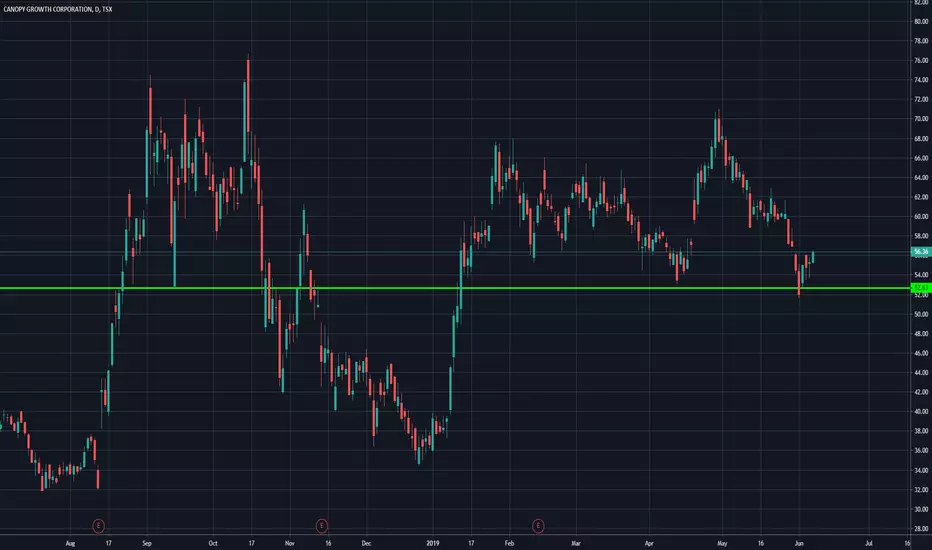Click the '40.00' price axis label
This screenshot has width=932, height=550.
pyautogui.click(x=921, y=411)
